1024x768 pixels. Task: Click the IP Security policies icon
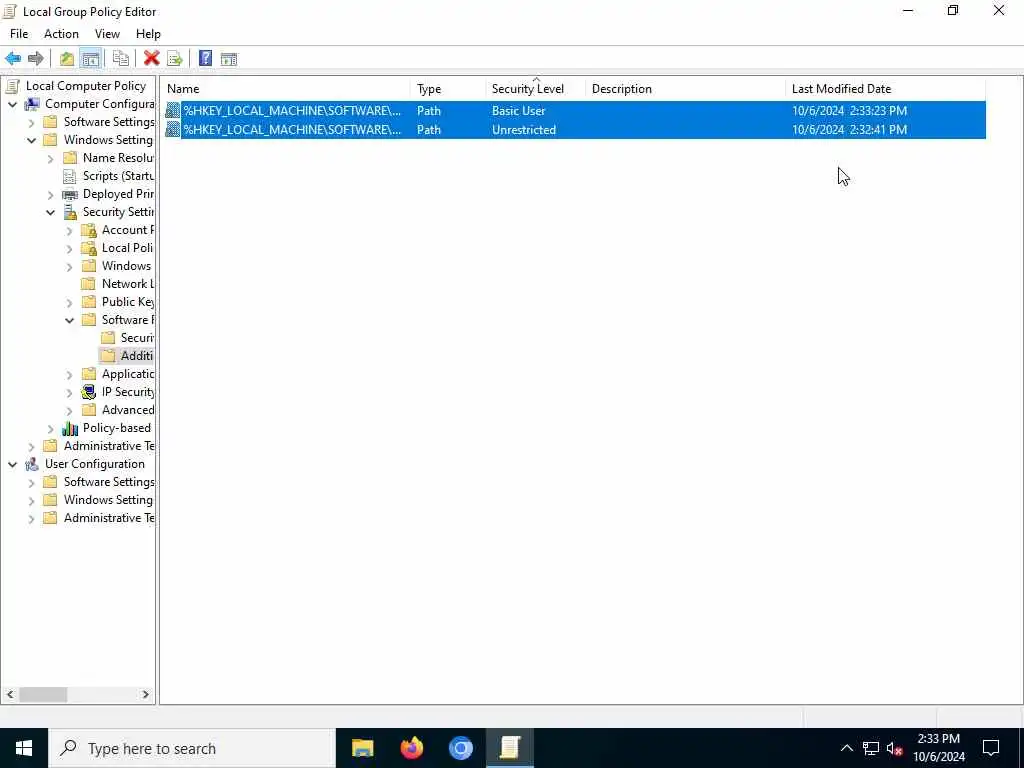(88, 392)
